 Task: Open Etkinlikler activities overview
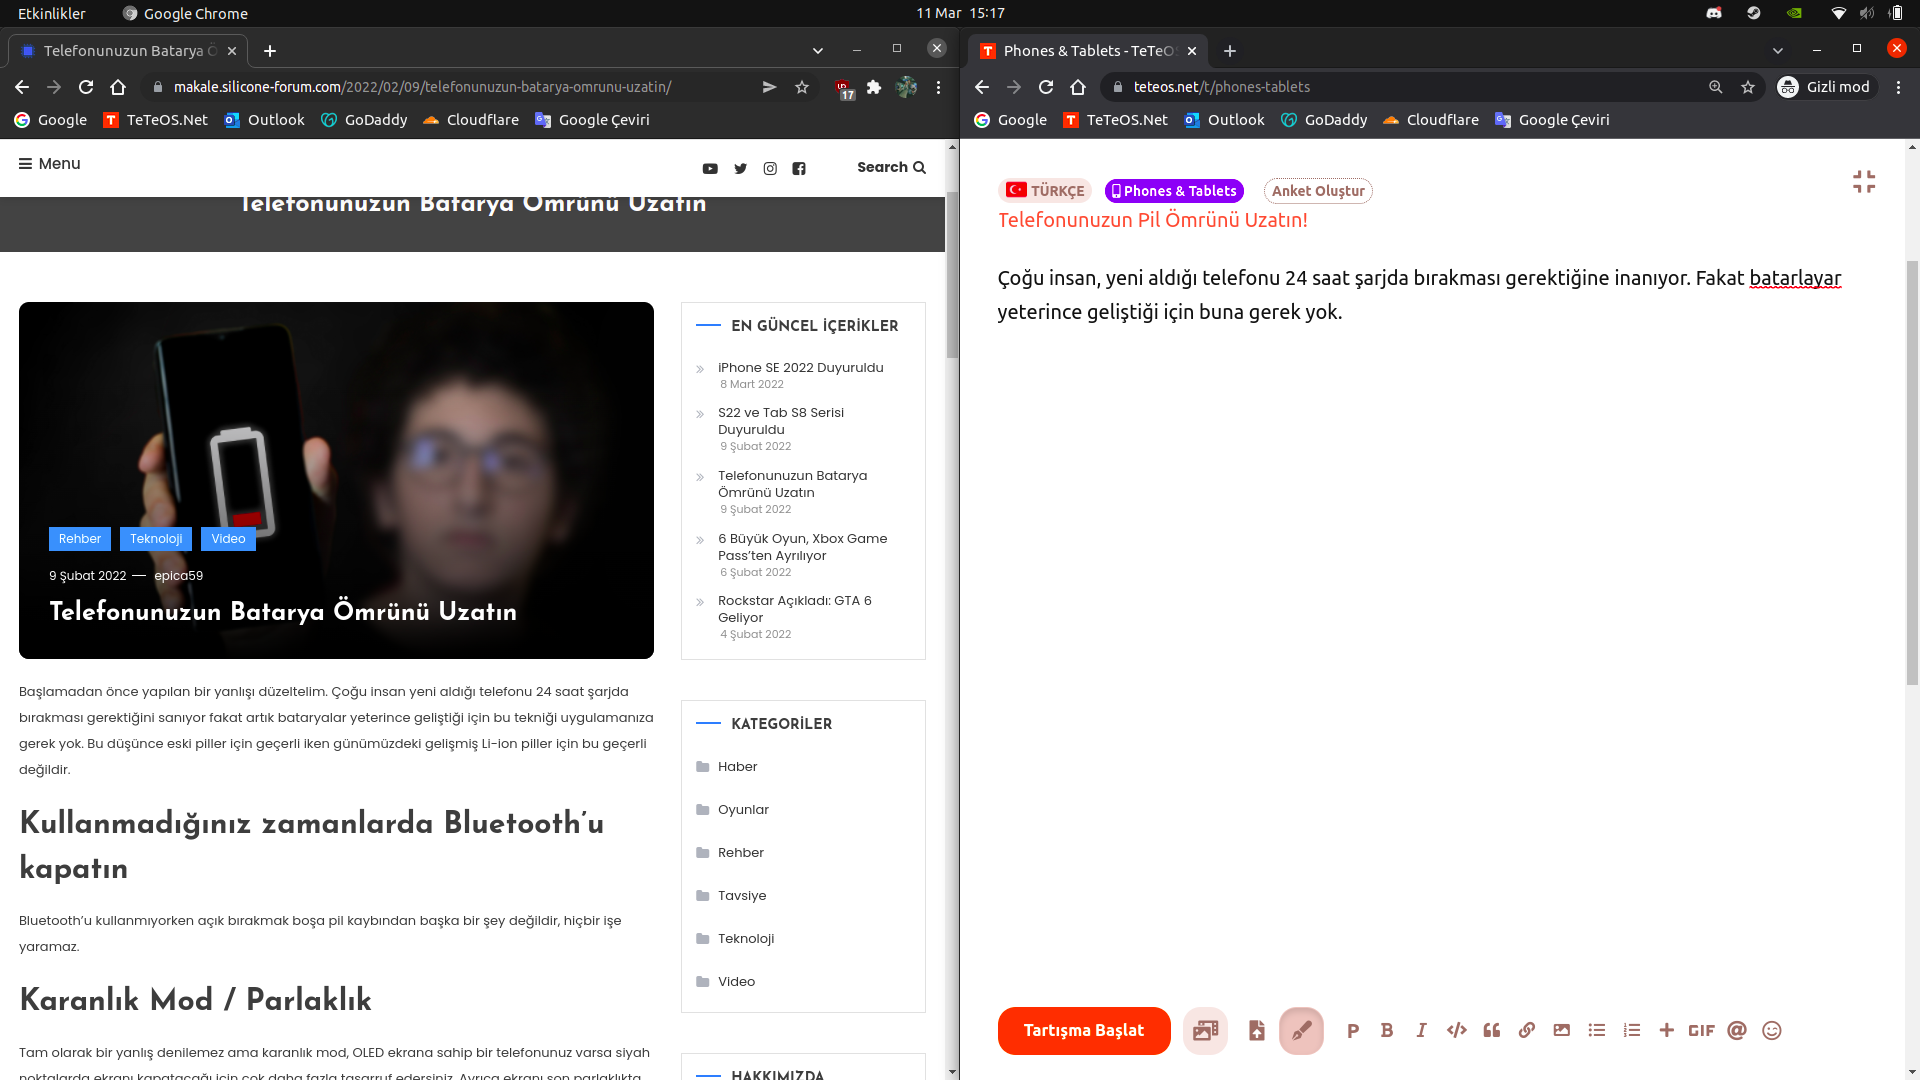(52, 13)
